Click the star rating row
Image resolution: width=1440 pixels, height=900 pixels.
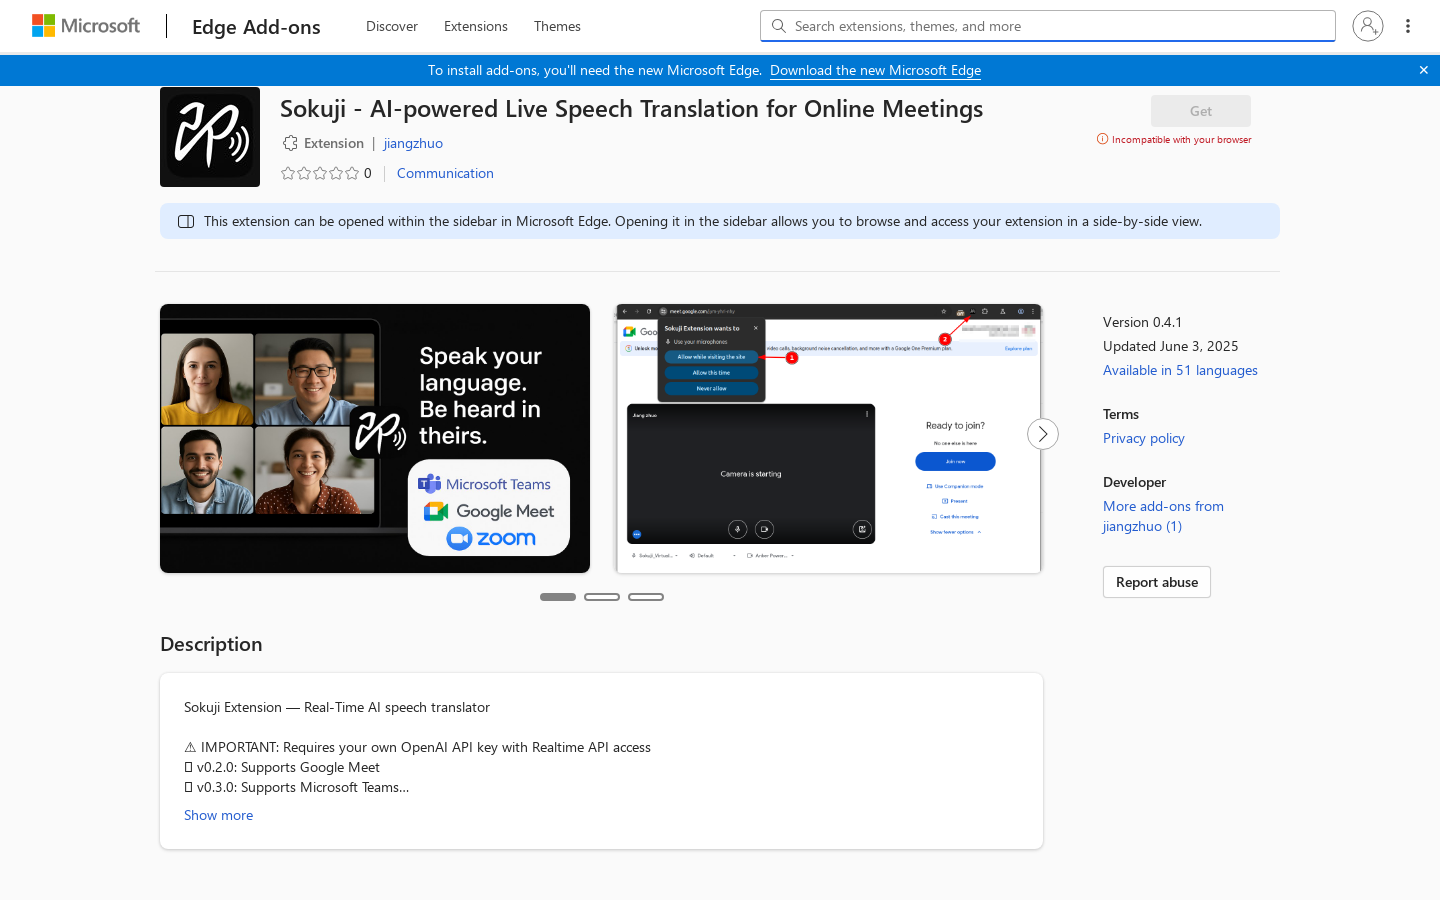click(320, 173)
